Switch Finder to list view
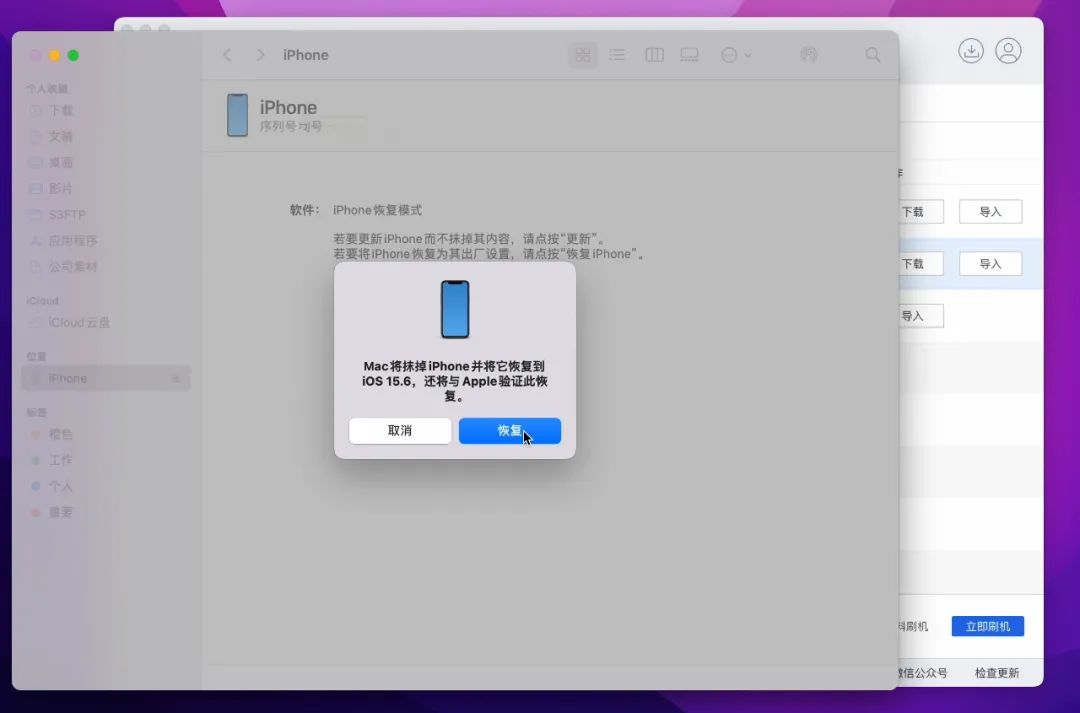This screenshot has width=1080, height=713. coord(618,55)
